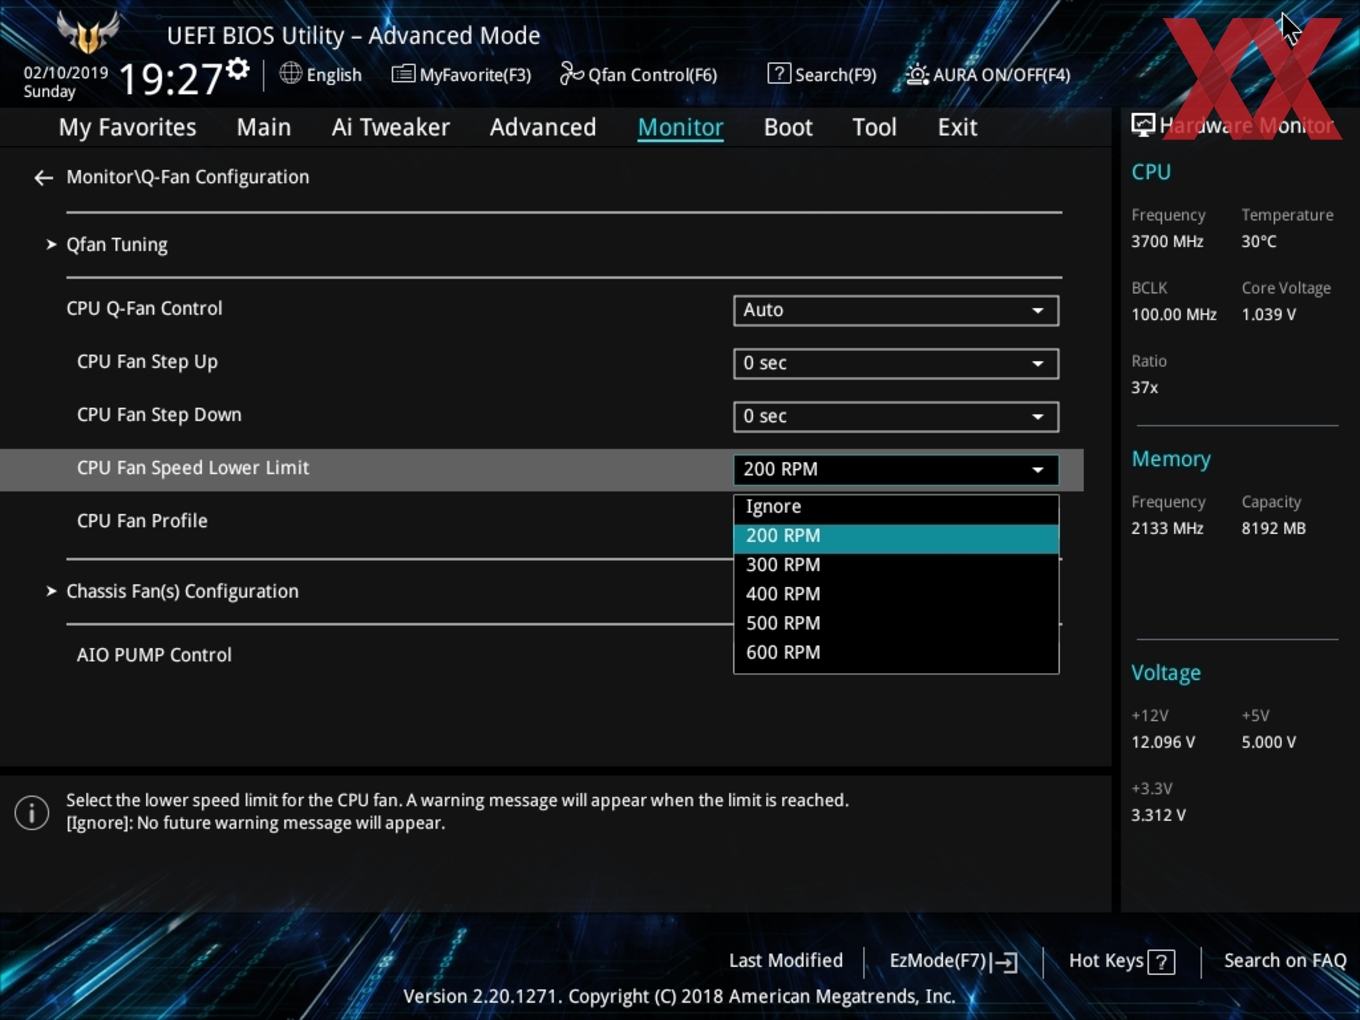Click the back arrow beside Monitor\Q-Fan Configuration

coord(43,178)
